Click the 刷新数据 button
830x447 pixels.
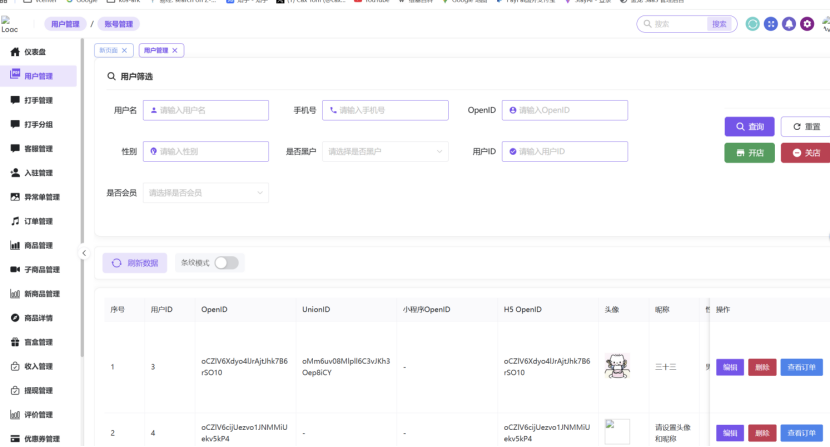[135, 263]
